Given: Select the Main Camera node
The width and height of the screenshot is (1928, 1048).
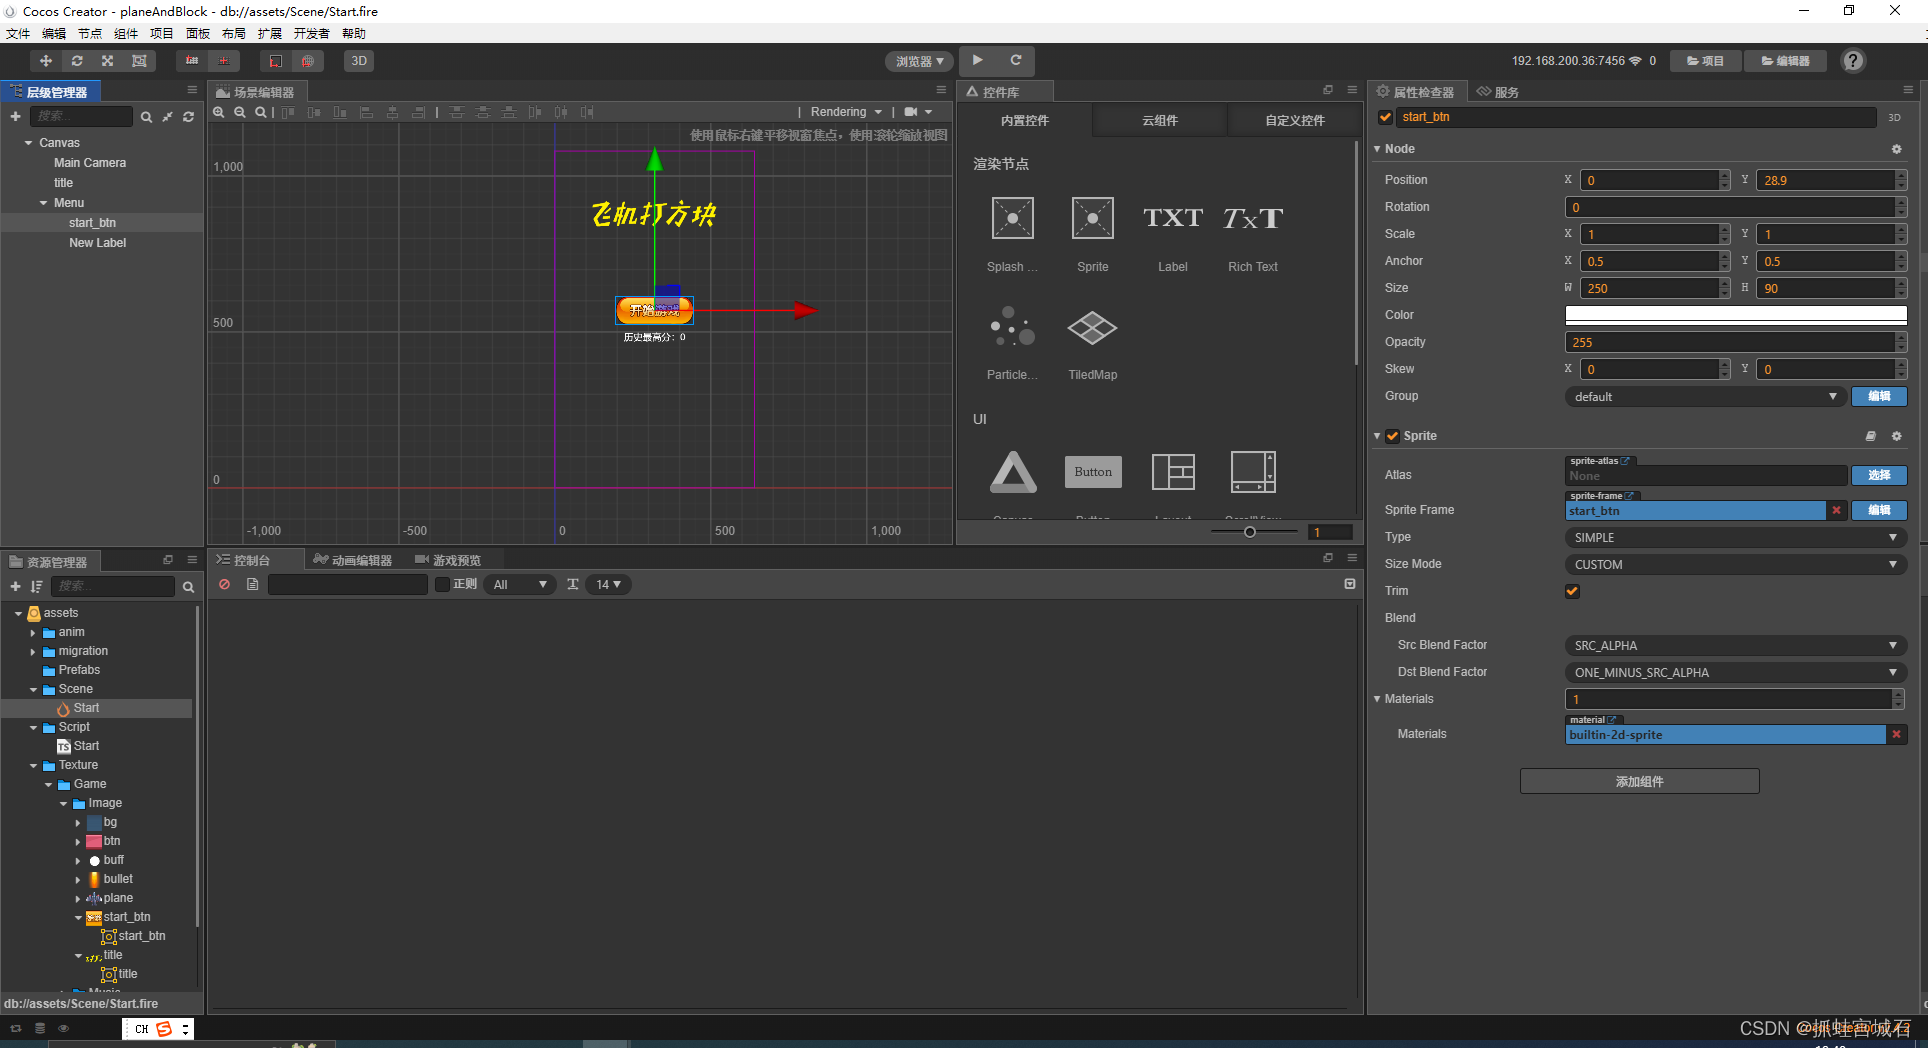Looking at the screenshot, I should (x=90, y=163).
